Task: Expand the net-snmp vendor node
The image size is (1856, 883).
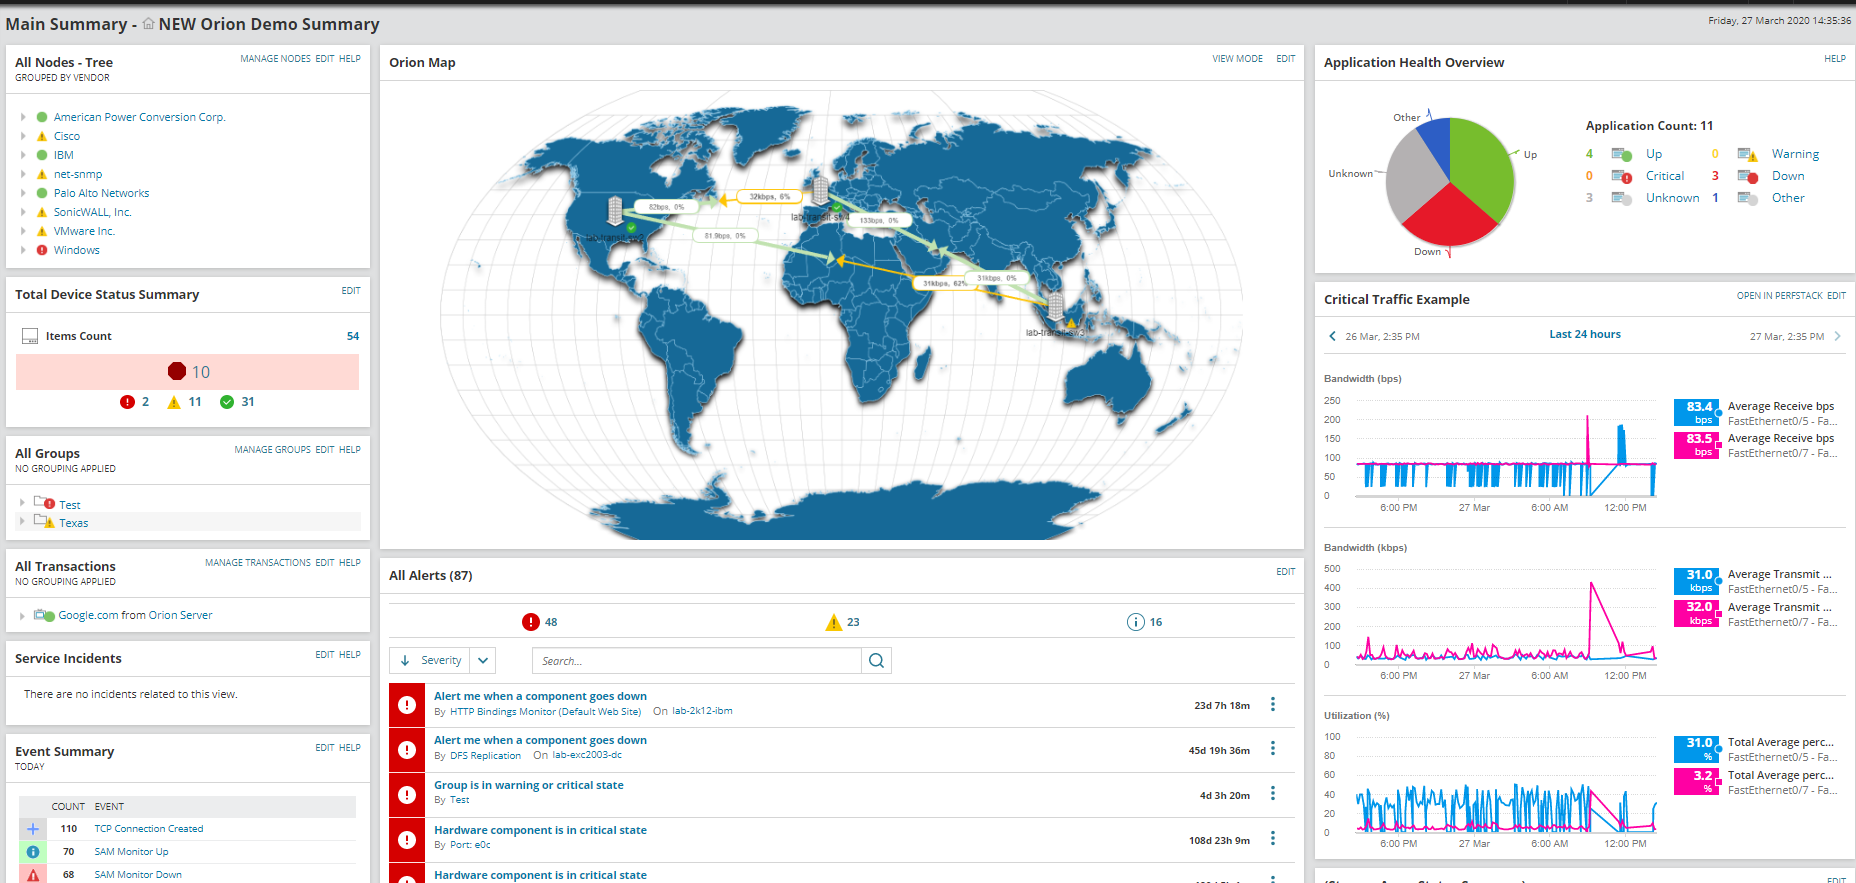Action: [23, 174]
